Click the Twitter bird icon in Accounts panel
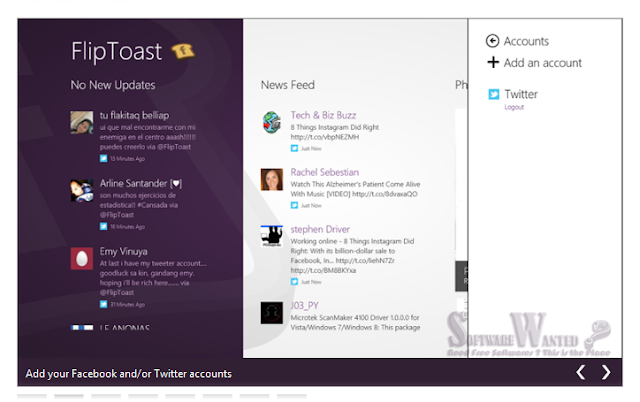The width and height of the screenshot is (640, 402). pos(494,94)
